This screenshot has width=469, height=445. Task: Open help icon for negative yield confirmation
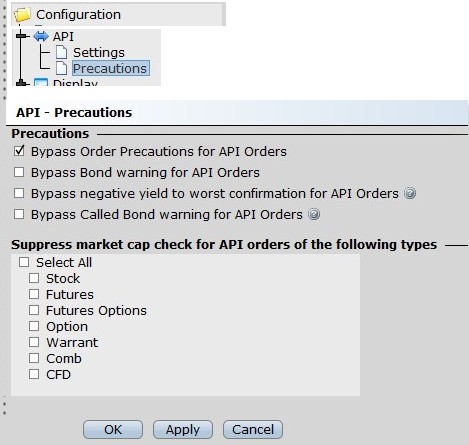[410, 193]
